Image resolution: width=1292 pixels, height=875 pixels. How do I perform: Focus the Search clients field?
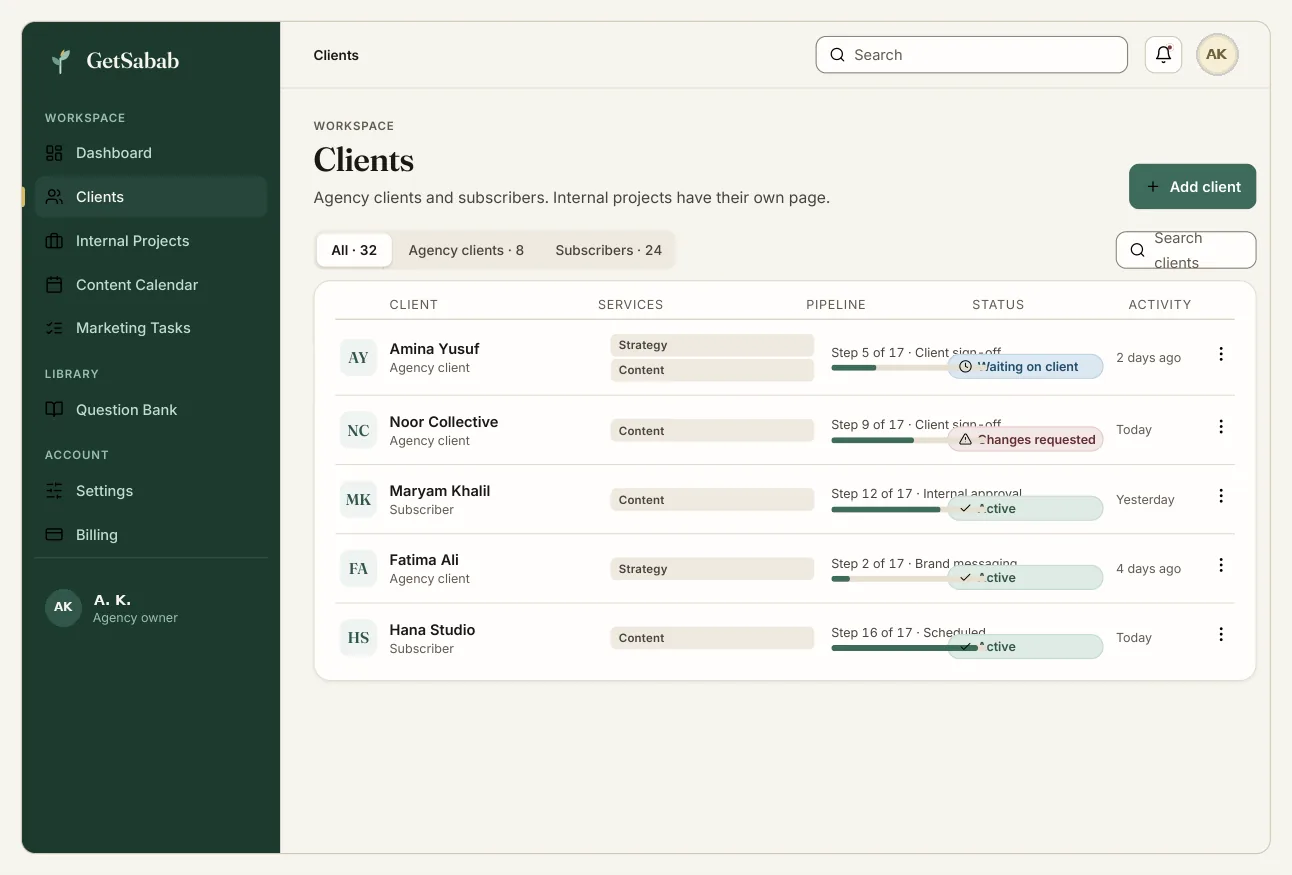coord(1186,250)
